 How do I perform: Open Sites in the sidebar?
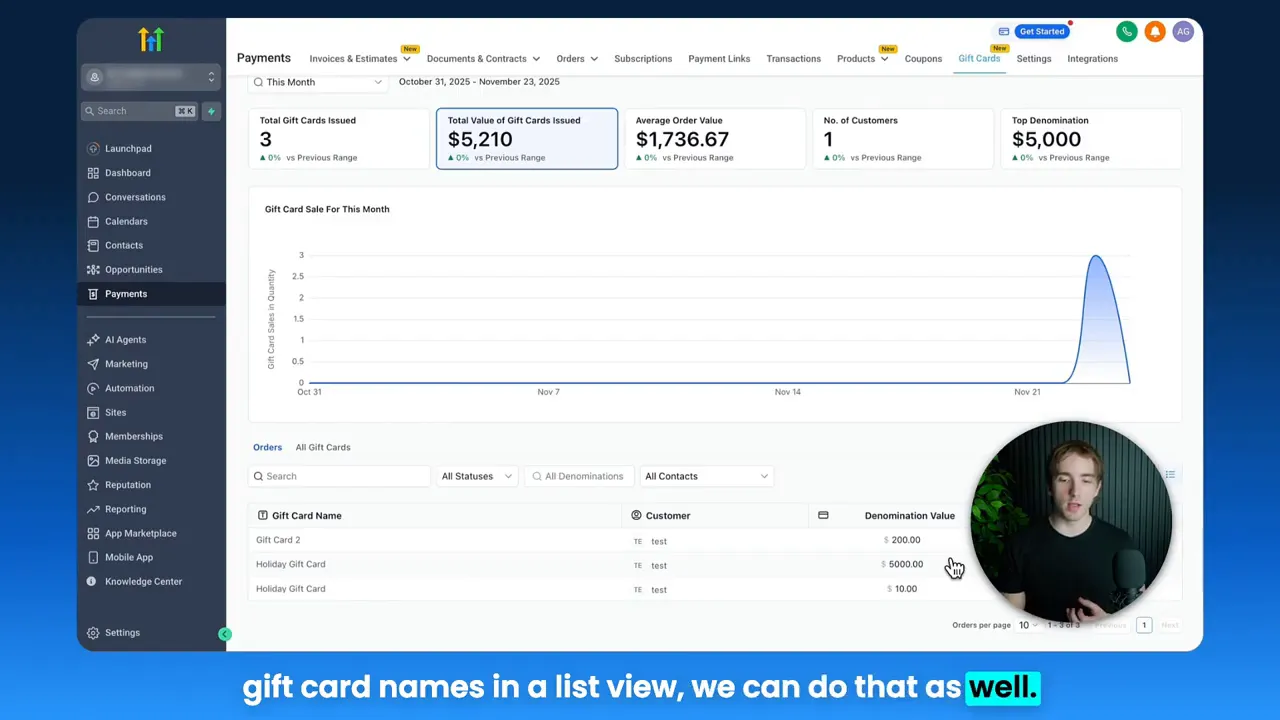coord(115,412)
